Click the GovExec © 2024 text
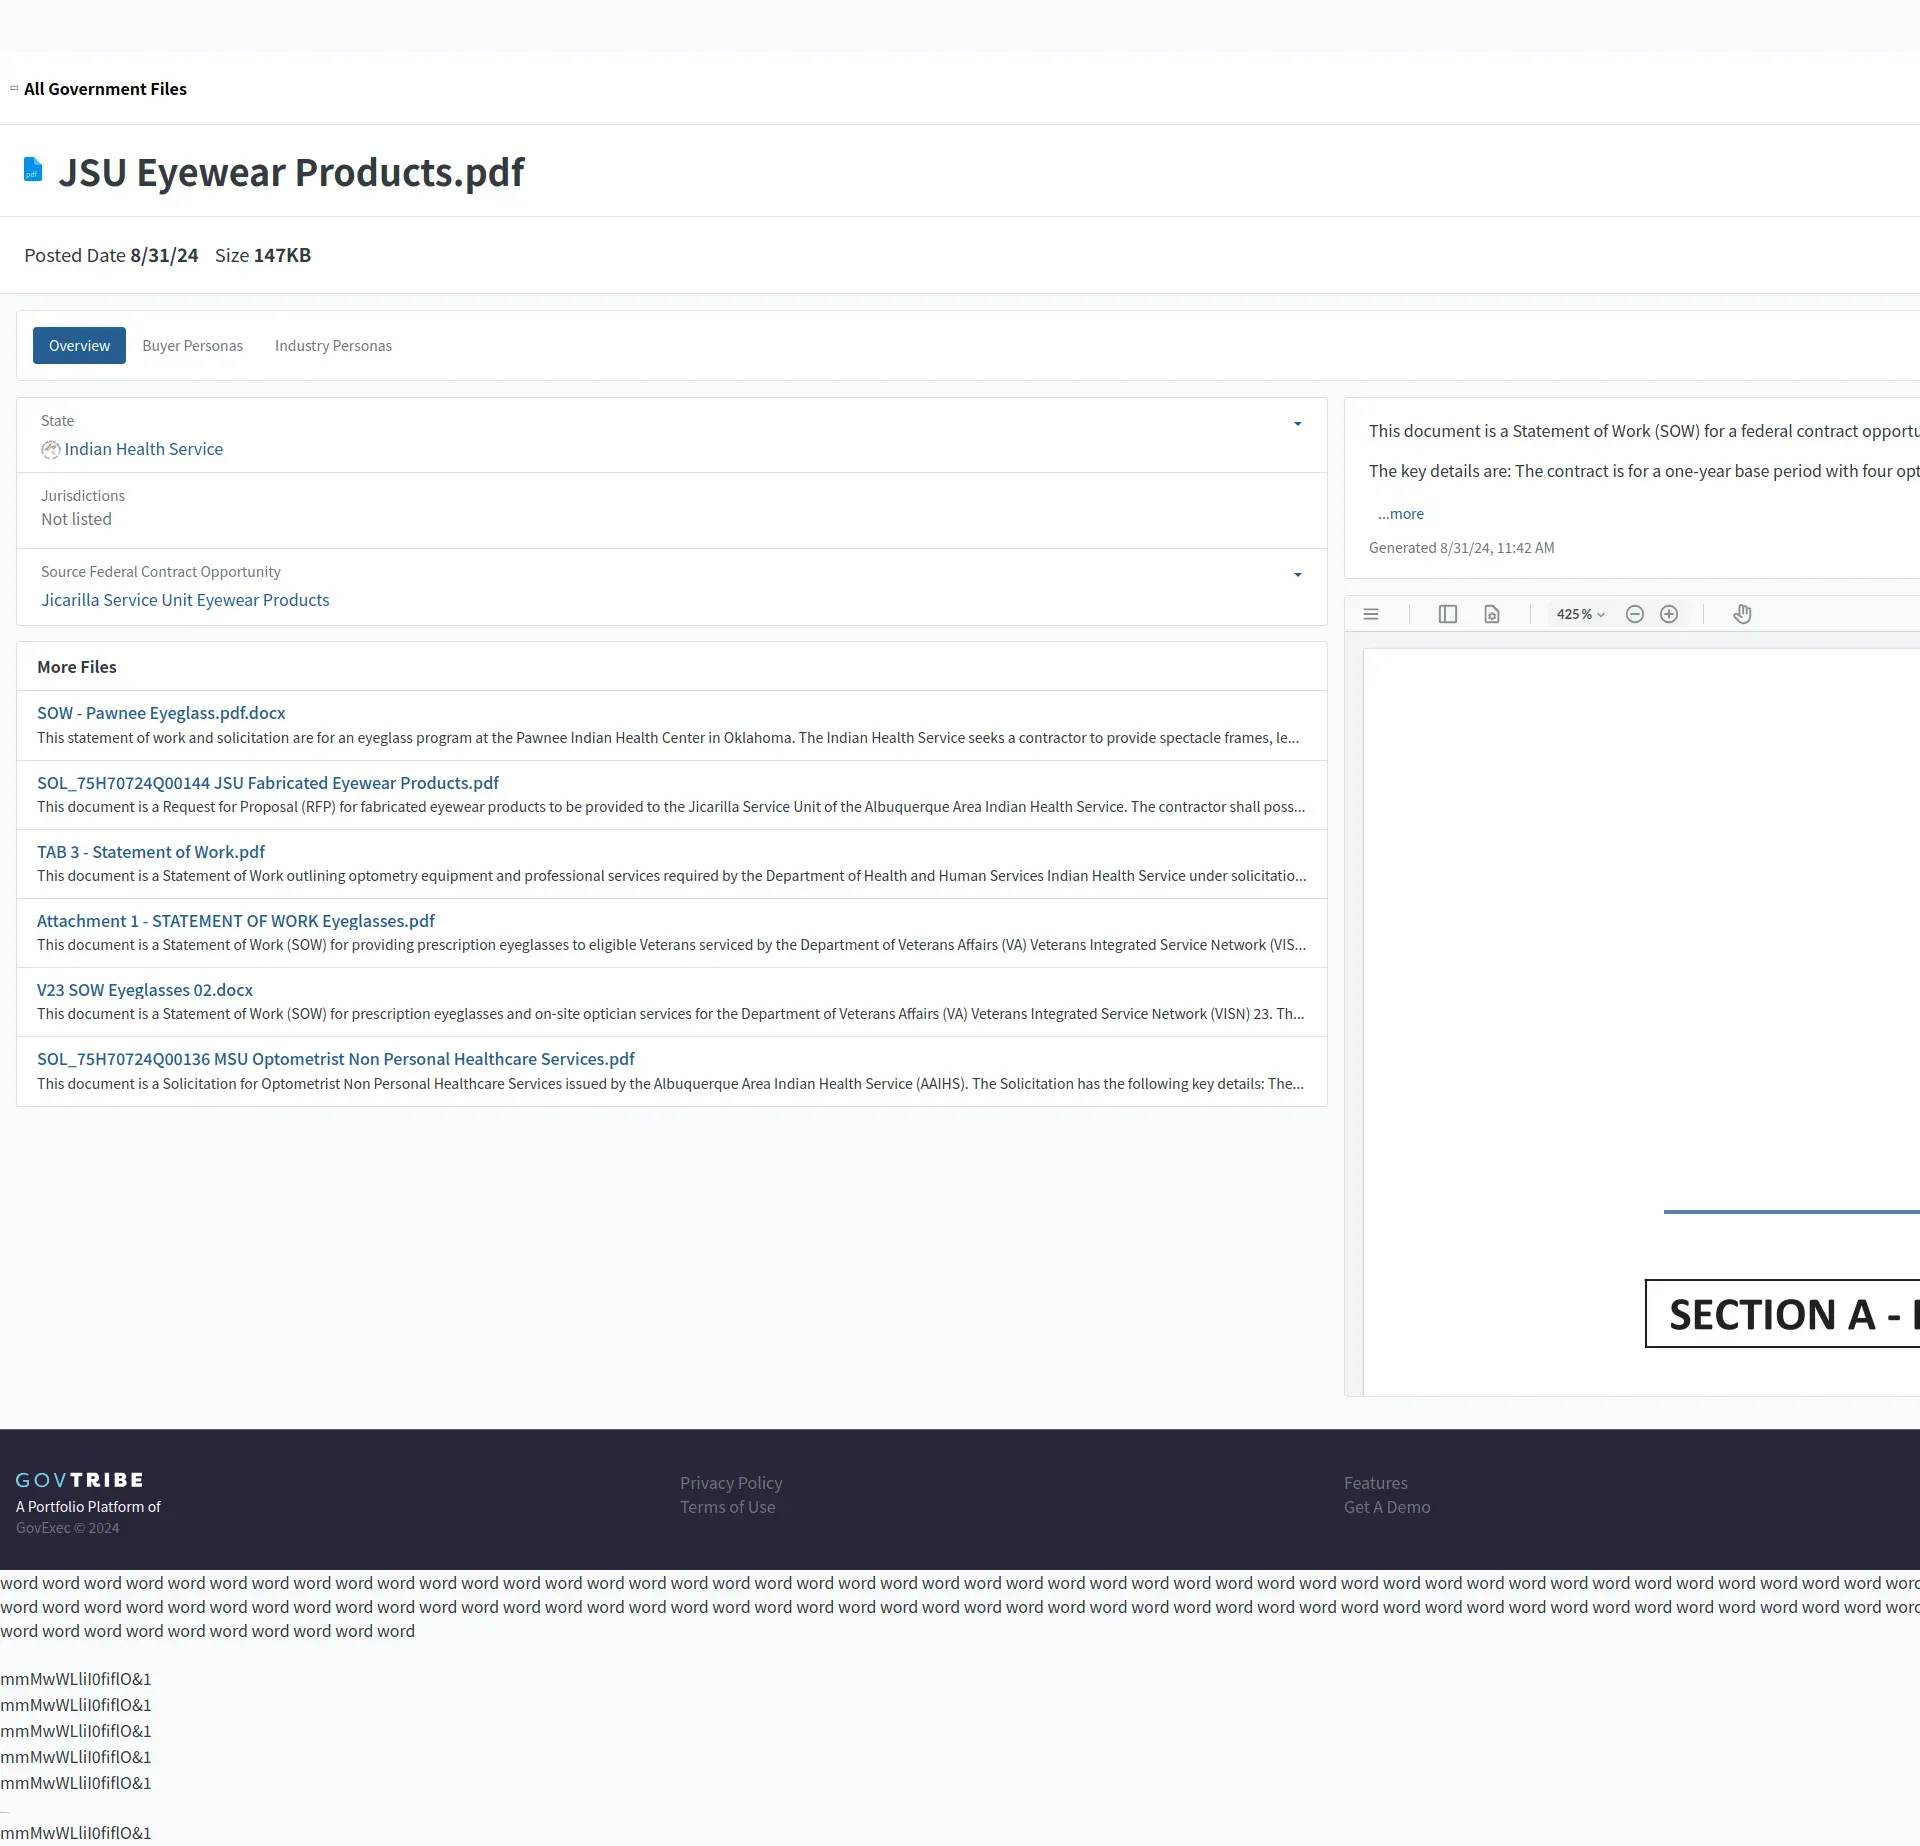 pos(67,1528)
